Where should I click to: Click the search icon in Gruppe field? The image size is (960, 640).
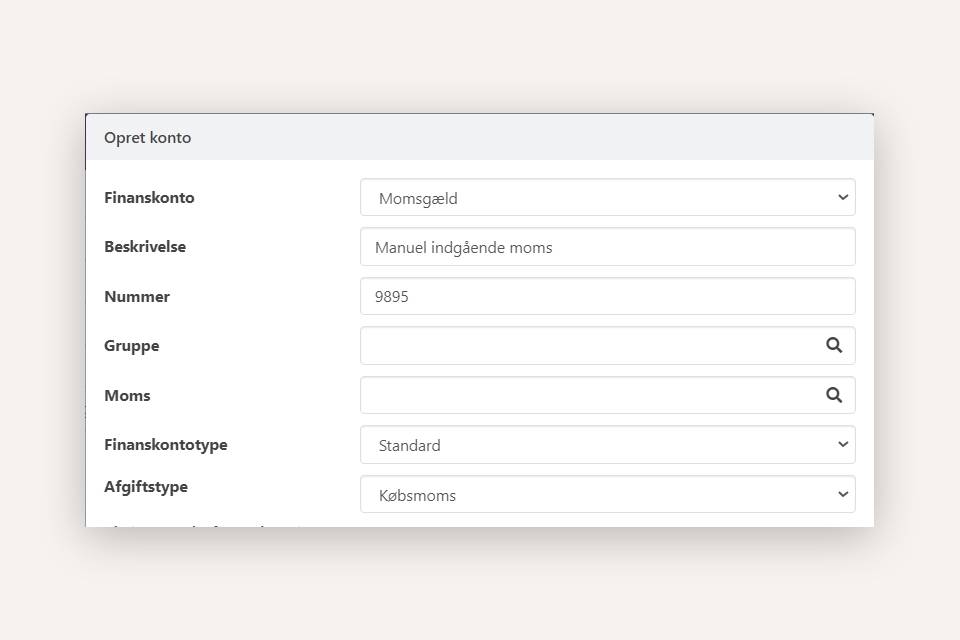pos(834,346)
